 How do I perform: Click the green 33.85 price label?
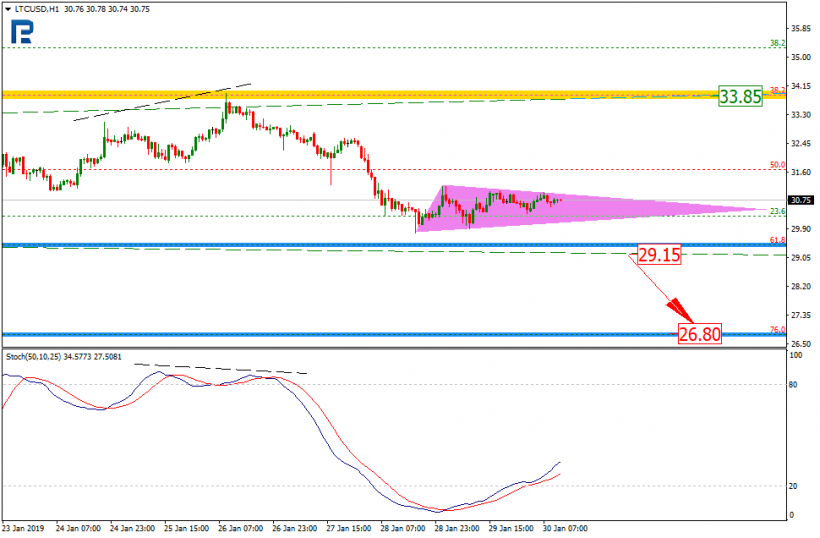coord(741,96)
